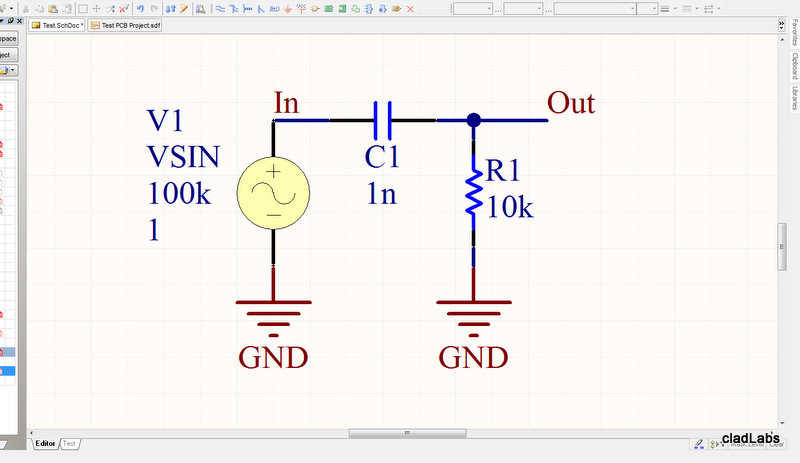
Task: Switch to the Test.SchDoc tab
Action: tap(58, 25)
